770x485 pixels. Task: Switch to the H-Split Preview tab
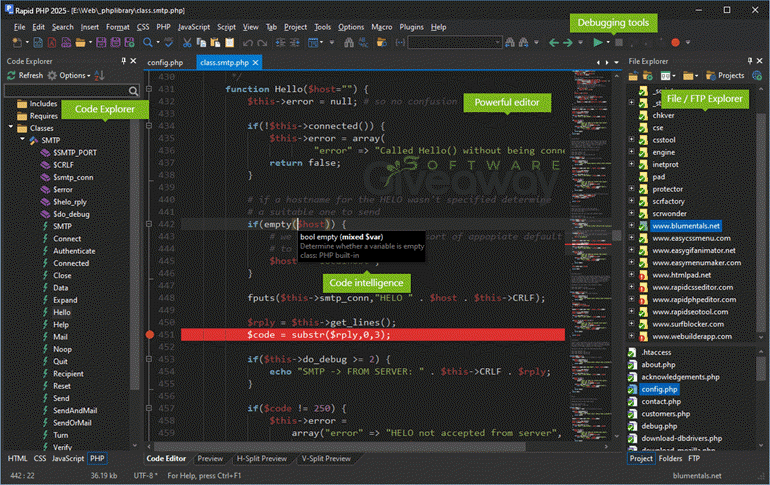[262, 458]
